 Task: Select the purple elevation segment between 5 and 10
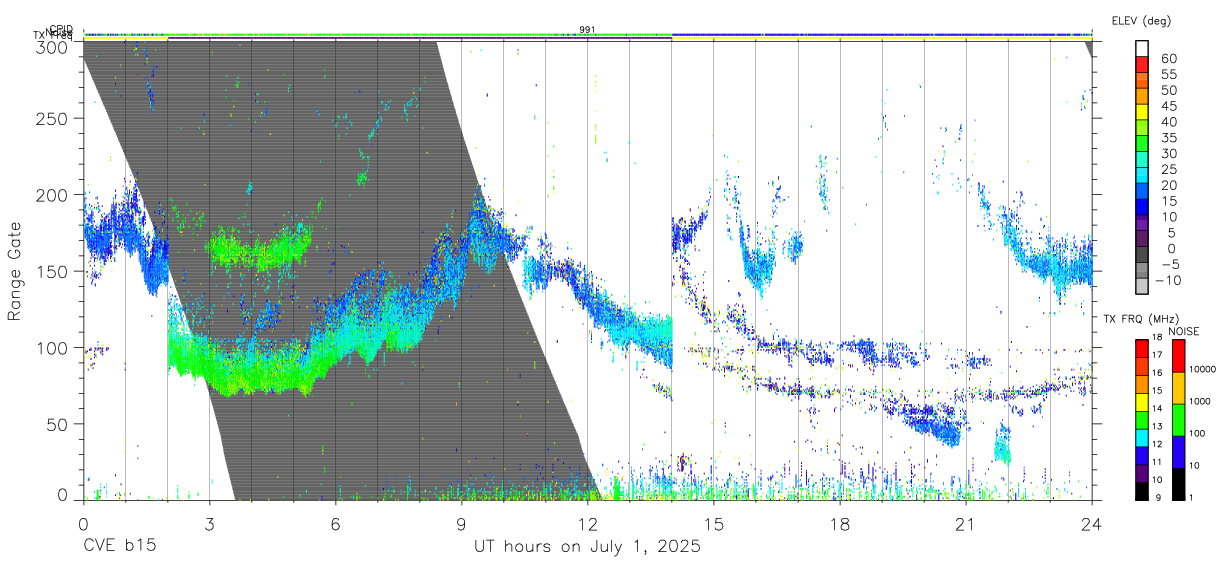click(1142, 224)
